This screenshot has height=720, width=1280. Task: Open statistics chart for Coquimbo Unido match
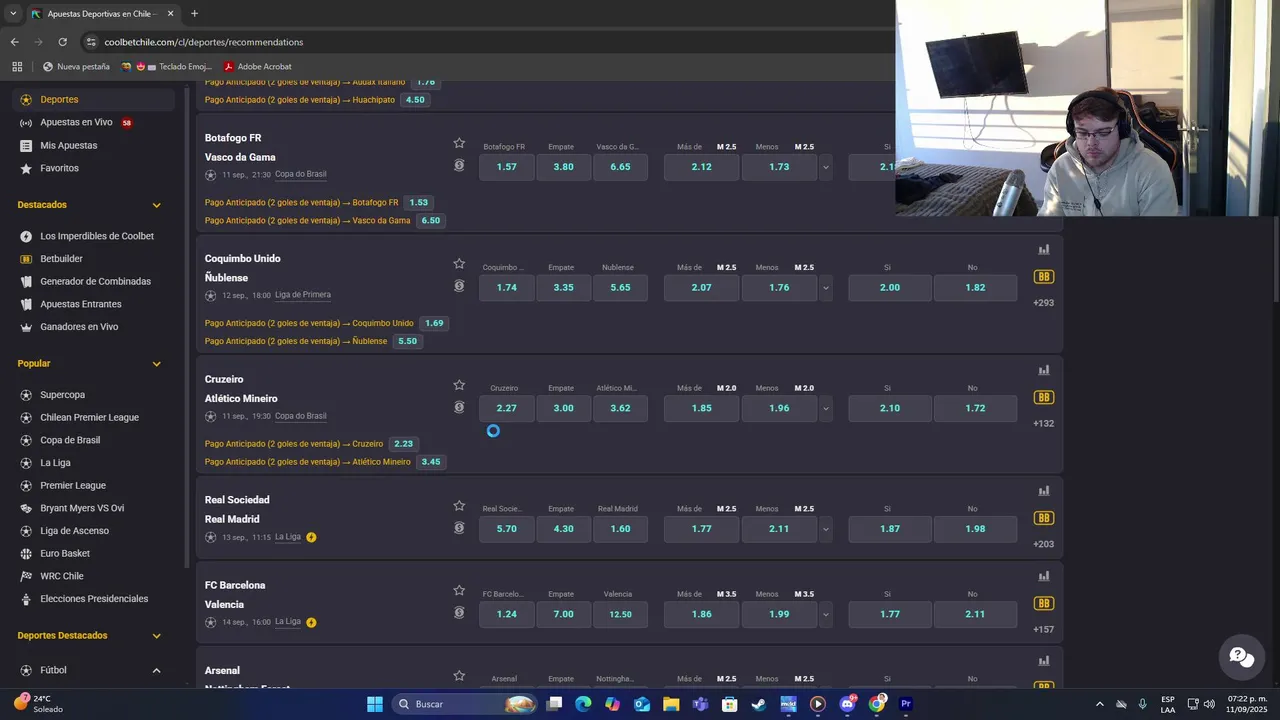1044,250
